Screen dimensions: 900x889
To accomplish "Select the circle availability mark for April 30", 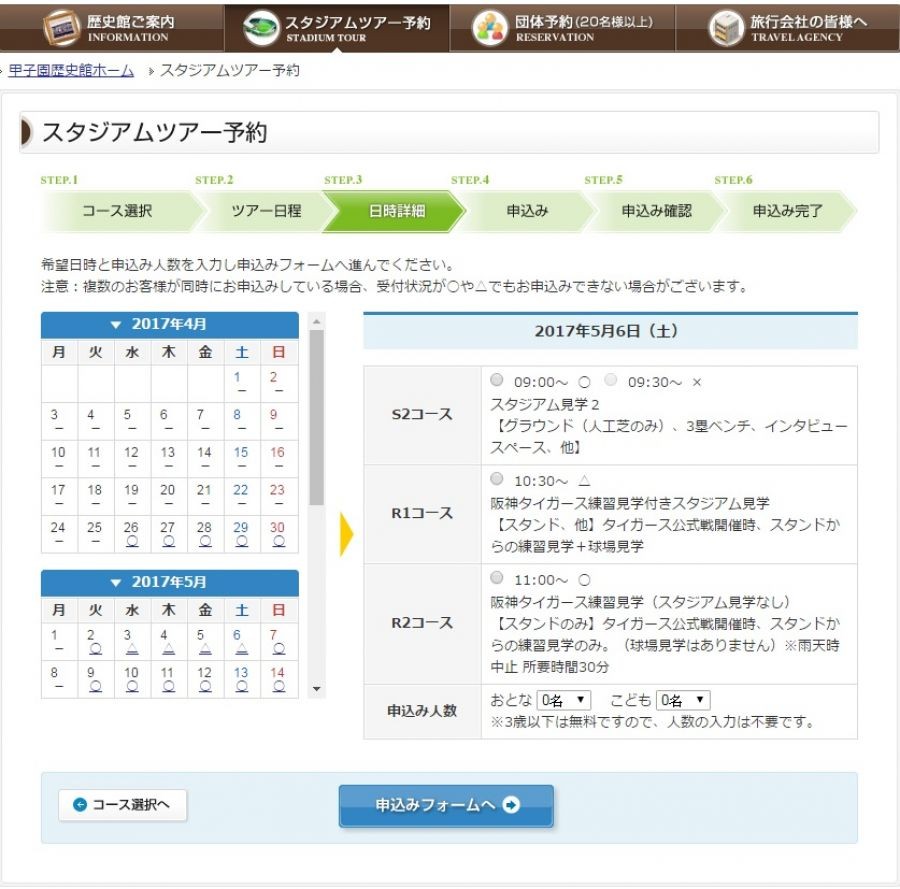I will [279, 541].
